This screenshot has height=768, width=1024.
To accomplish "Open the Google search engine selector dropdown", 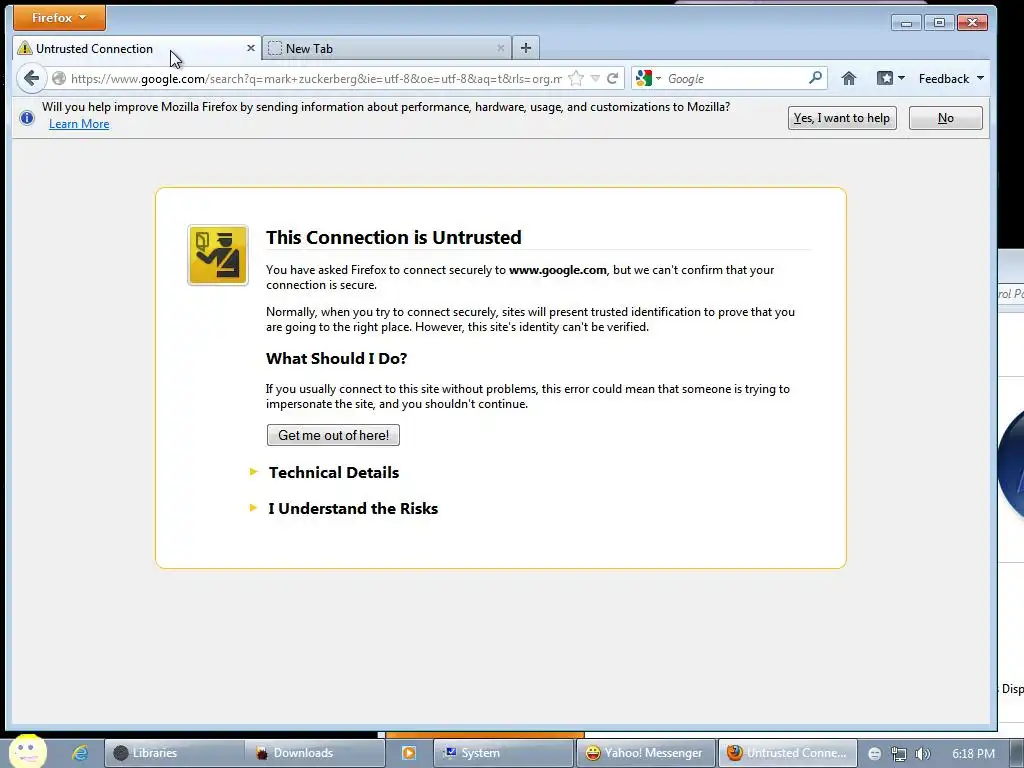I will (x=648, y=78).
